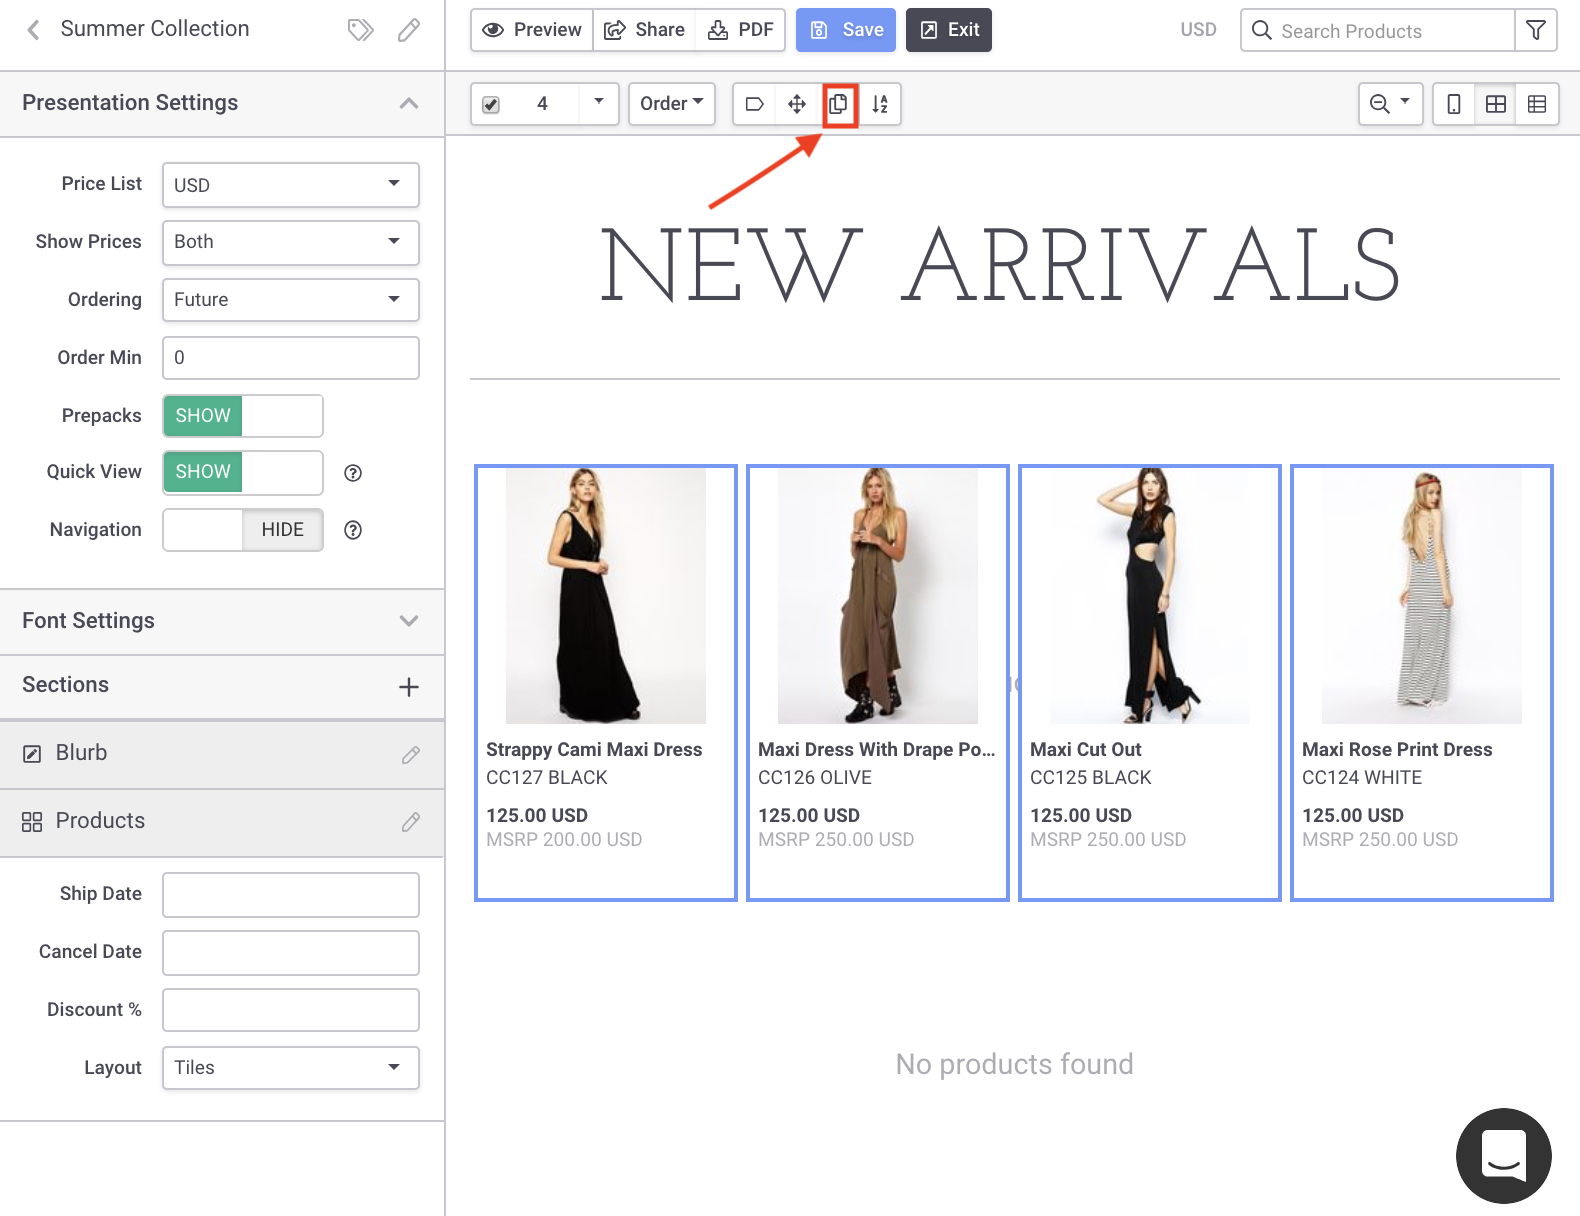Screen dimensions: 1580x1216
Task: Select the Maxi Cut Out dress image
Action: (x=1150, y=596)
